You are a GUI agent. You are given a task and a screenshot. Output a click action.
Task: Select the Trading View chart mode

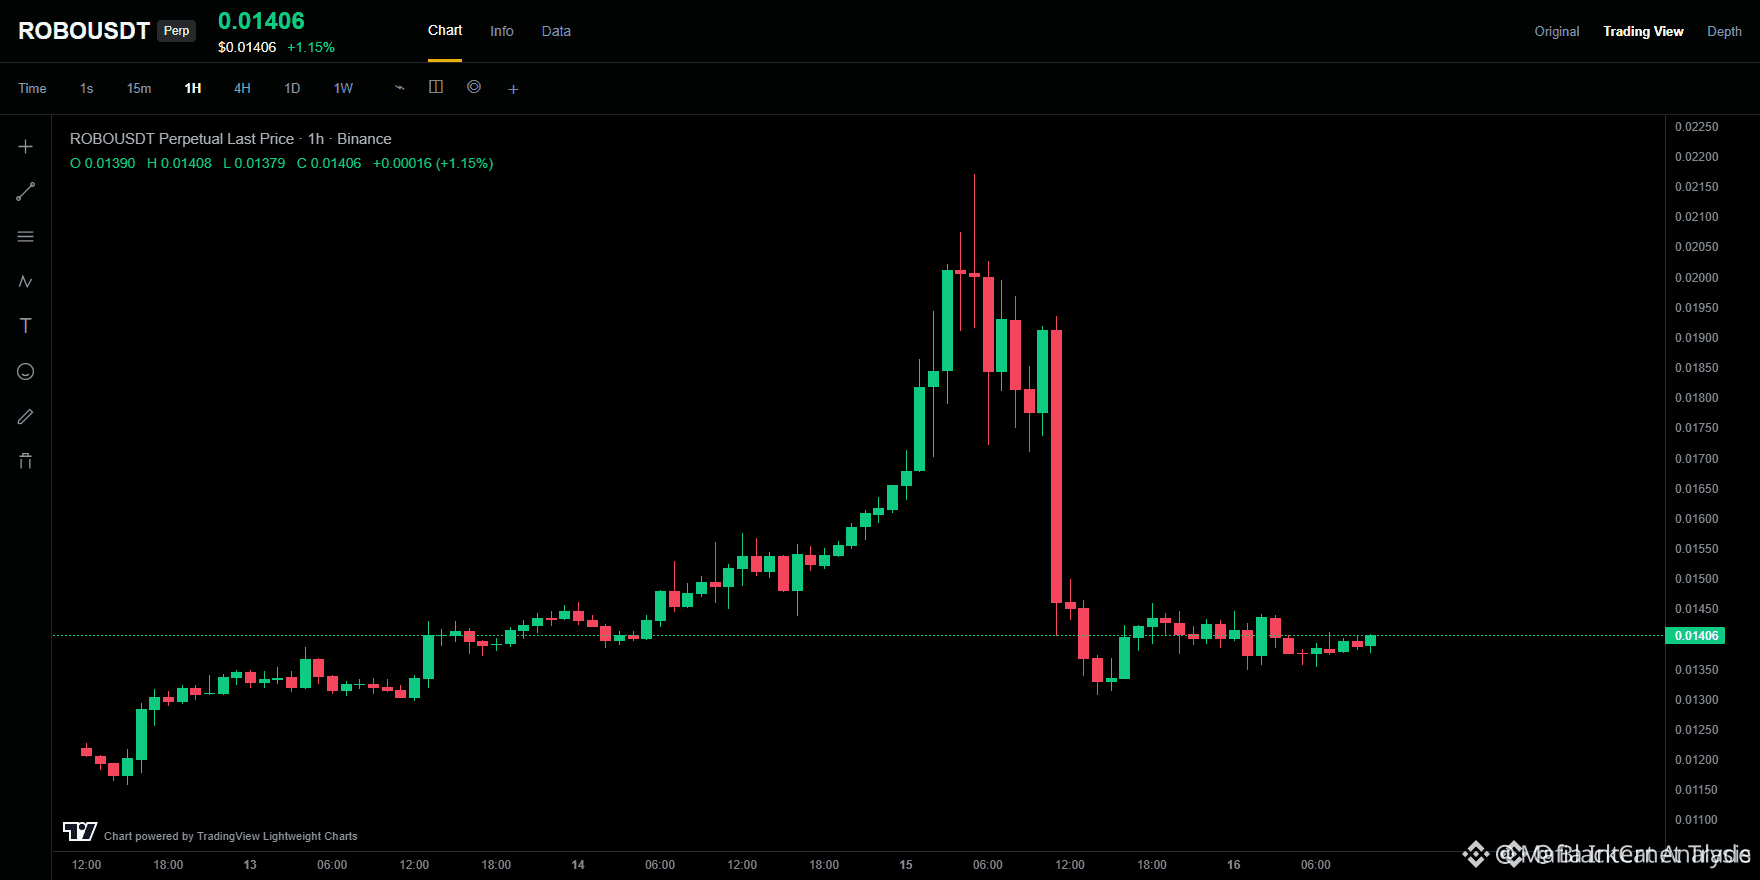pyautogui.click(x=1643, y=31)
